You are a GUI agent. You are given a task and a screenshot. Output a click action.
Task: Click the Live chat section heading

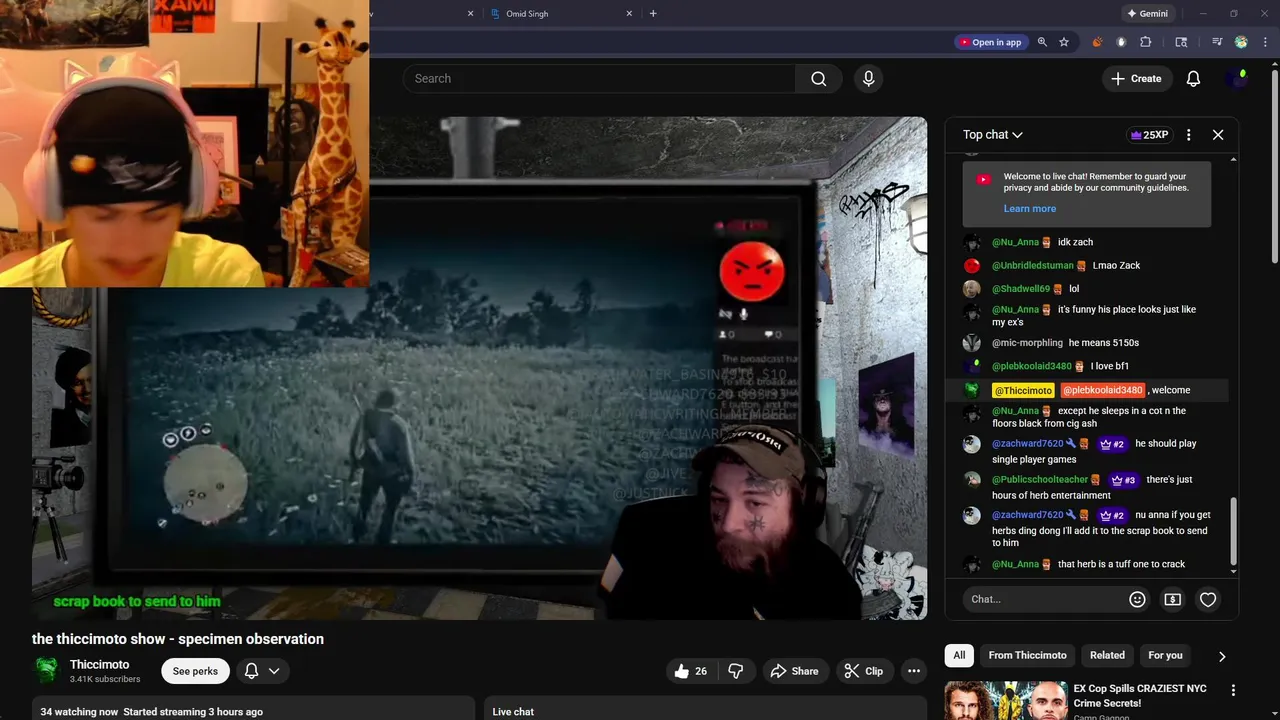click(x=513, y=711)
